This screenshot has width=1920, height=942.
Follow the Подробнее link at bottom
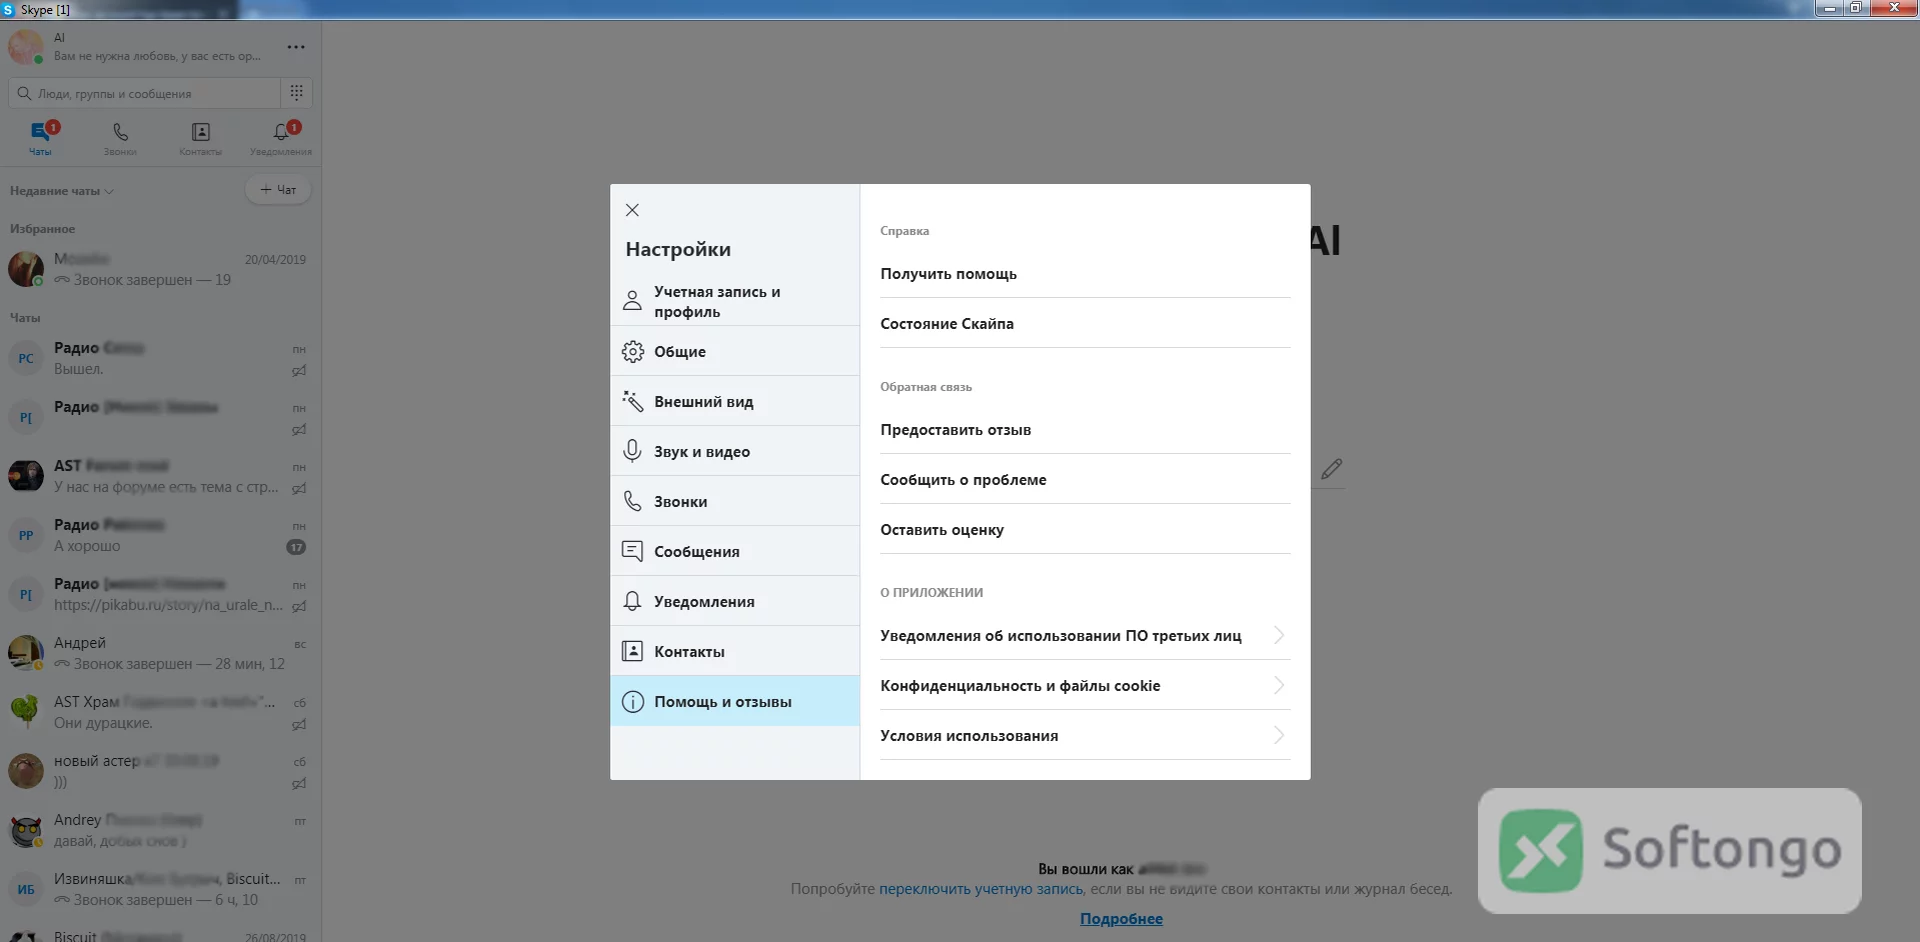coord(1121,919)
